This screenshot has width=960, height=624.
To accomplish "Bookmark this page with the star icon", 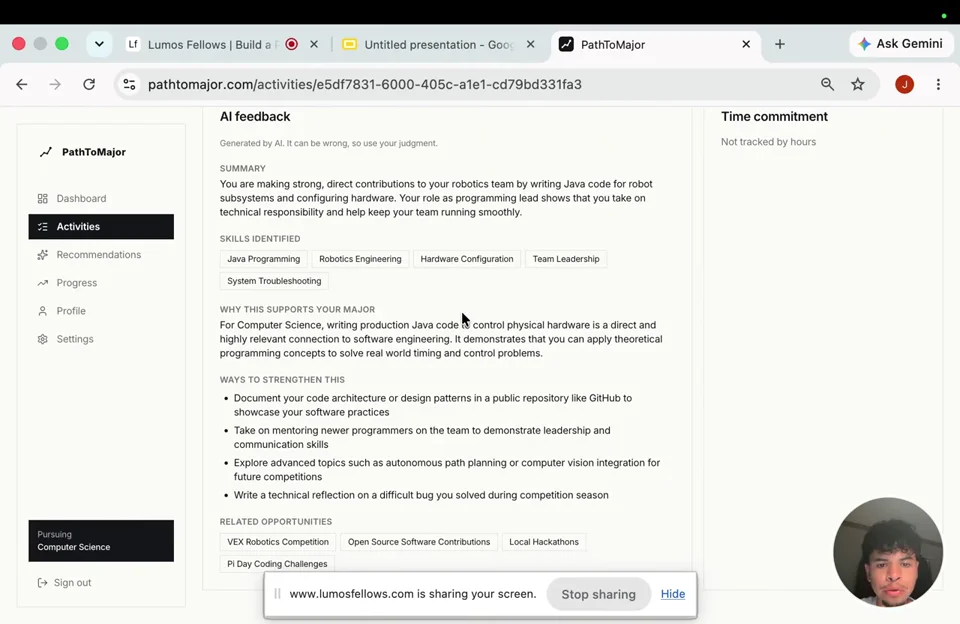I will click(858, 85).
